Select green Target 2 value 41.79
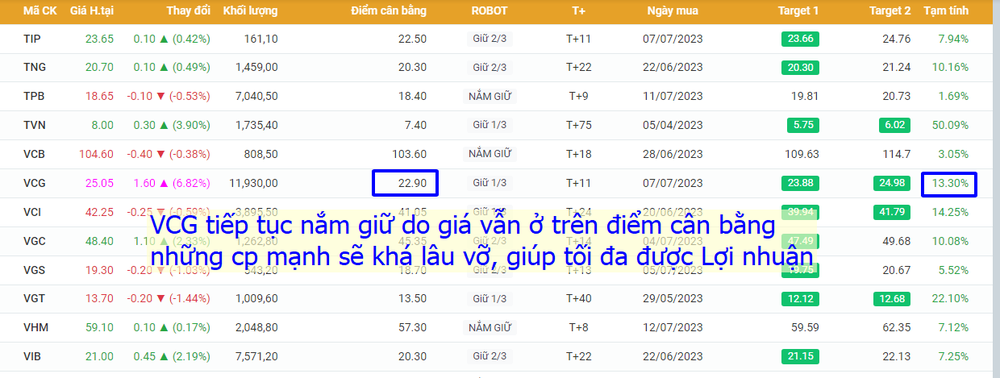Viewport: 1000px width, 378px height. coord(892,212)
